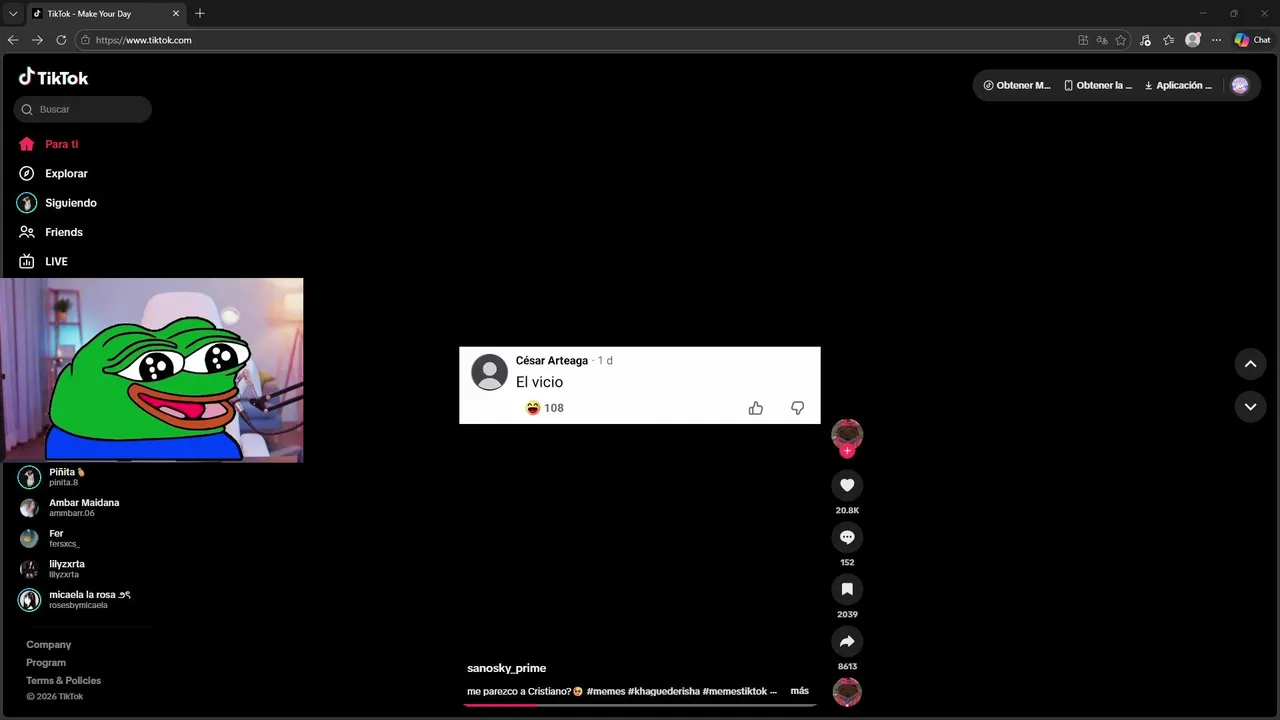1280x720 pixels.
Task: Open the Copilot Chat button
Action: pos(1252,40)
